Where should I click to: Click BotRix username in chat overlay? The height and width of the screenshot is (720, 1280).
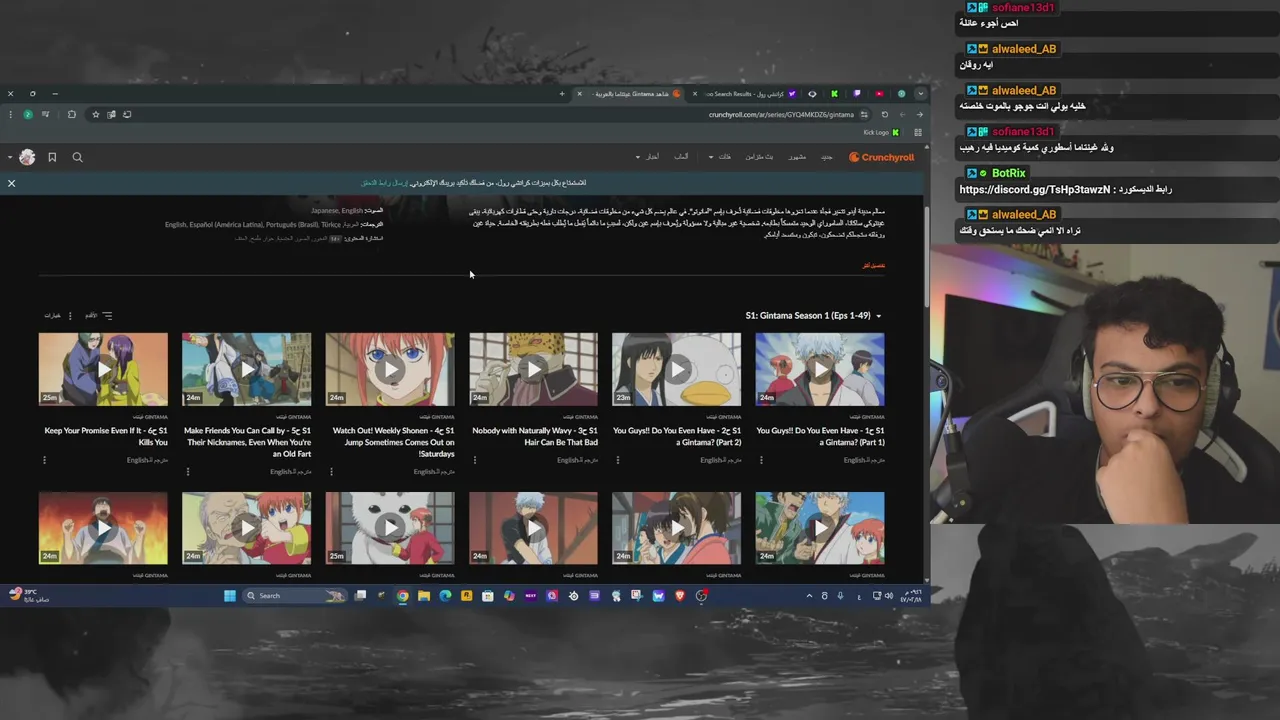pos(1009,173)
